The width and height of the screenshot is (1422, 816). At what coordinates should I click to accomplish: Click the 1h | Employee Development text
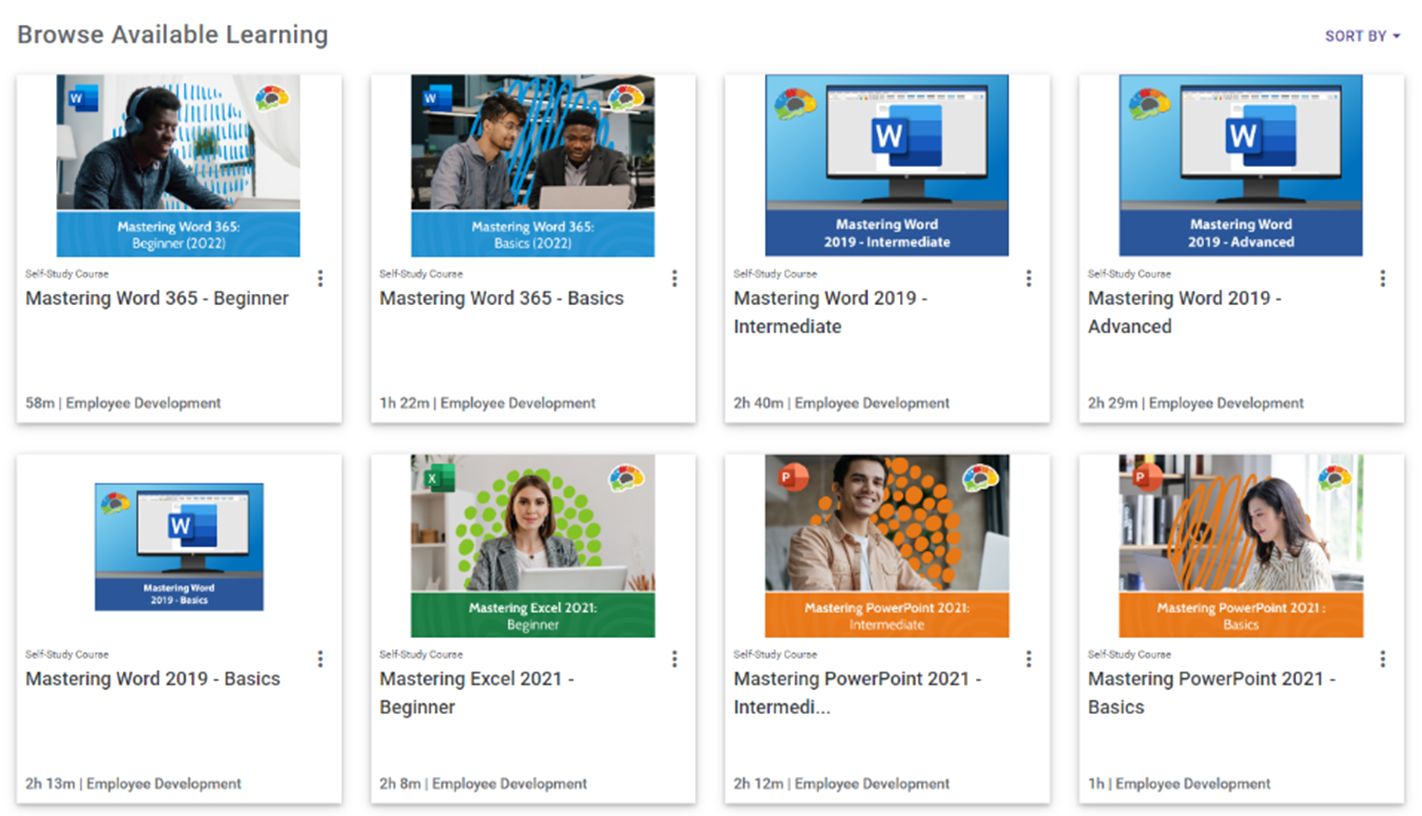pos(1179,784)
